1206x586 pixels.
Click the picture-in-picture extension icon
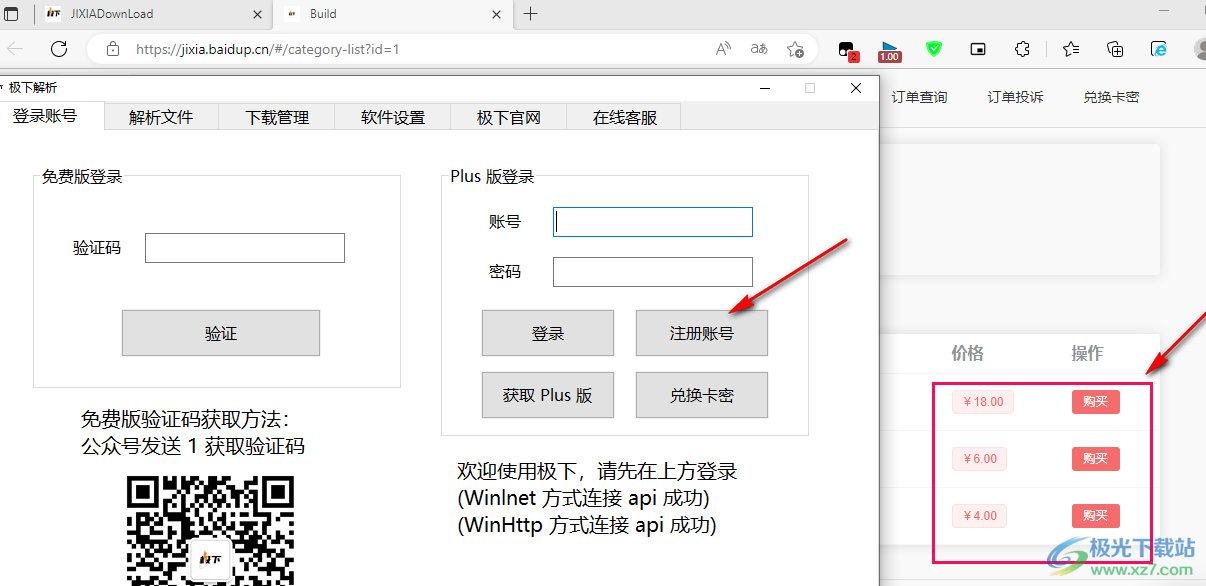click(x=979, y=49)
